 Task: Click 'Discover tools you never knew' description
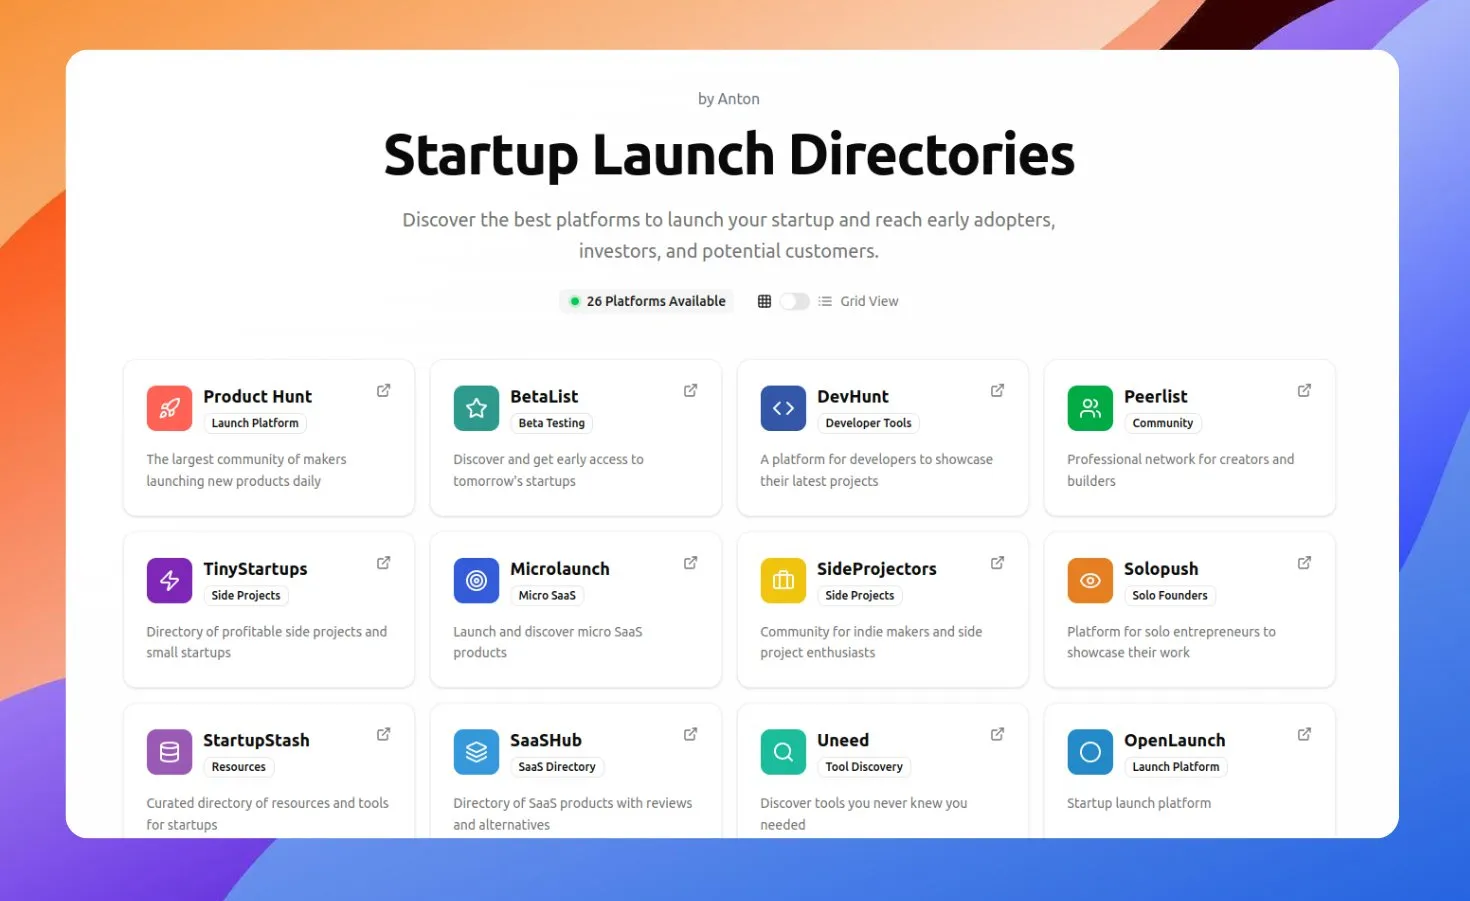864,814
